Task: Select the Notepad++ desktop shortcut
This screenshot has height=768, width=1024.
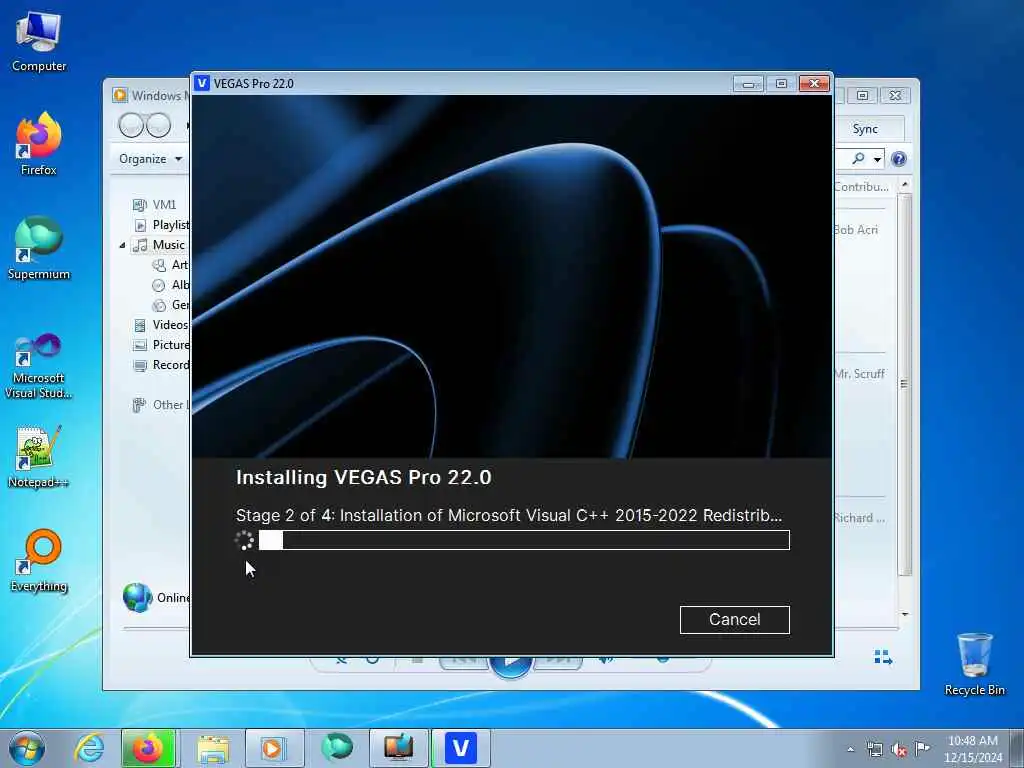Action: click(x=39, y=456)
